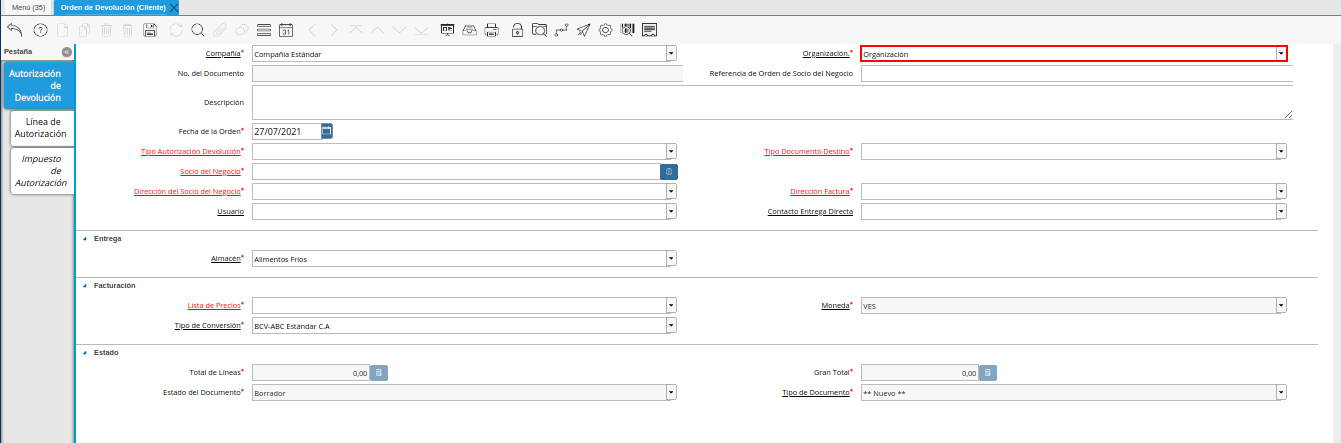Collapse the Pestaña side panel
The image size is (1341, 443).
pyautogui.click(x=66, y=51)
